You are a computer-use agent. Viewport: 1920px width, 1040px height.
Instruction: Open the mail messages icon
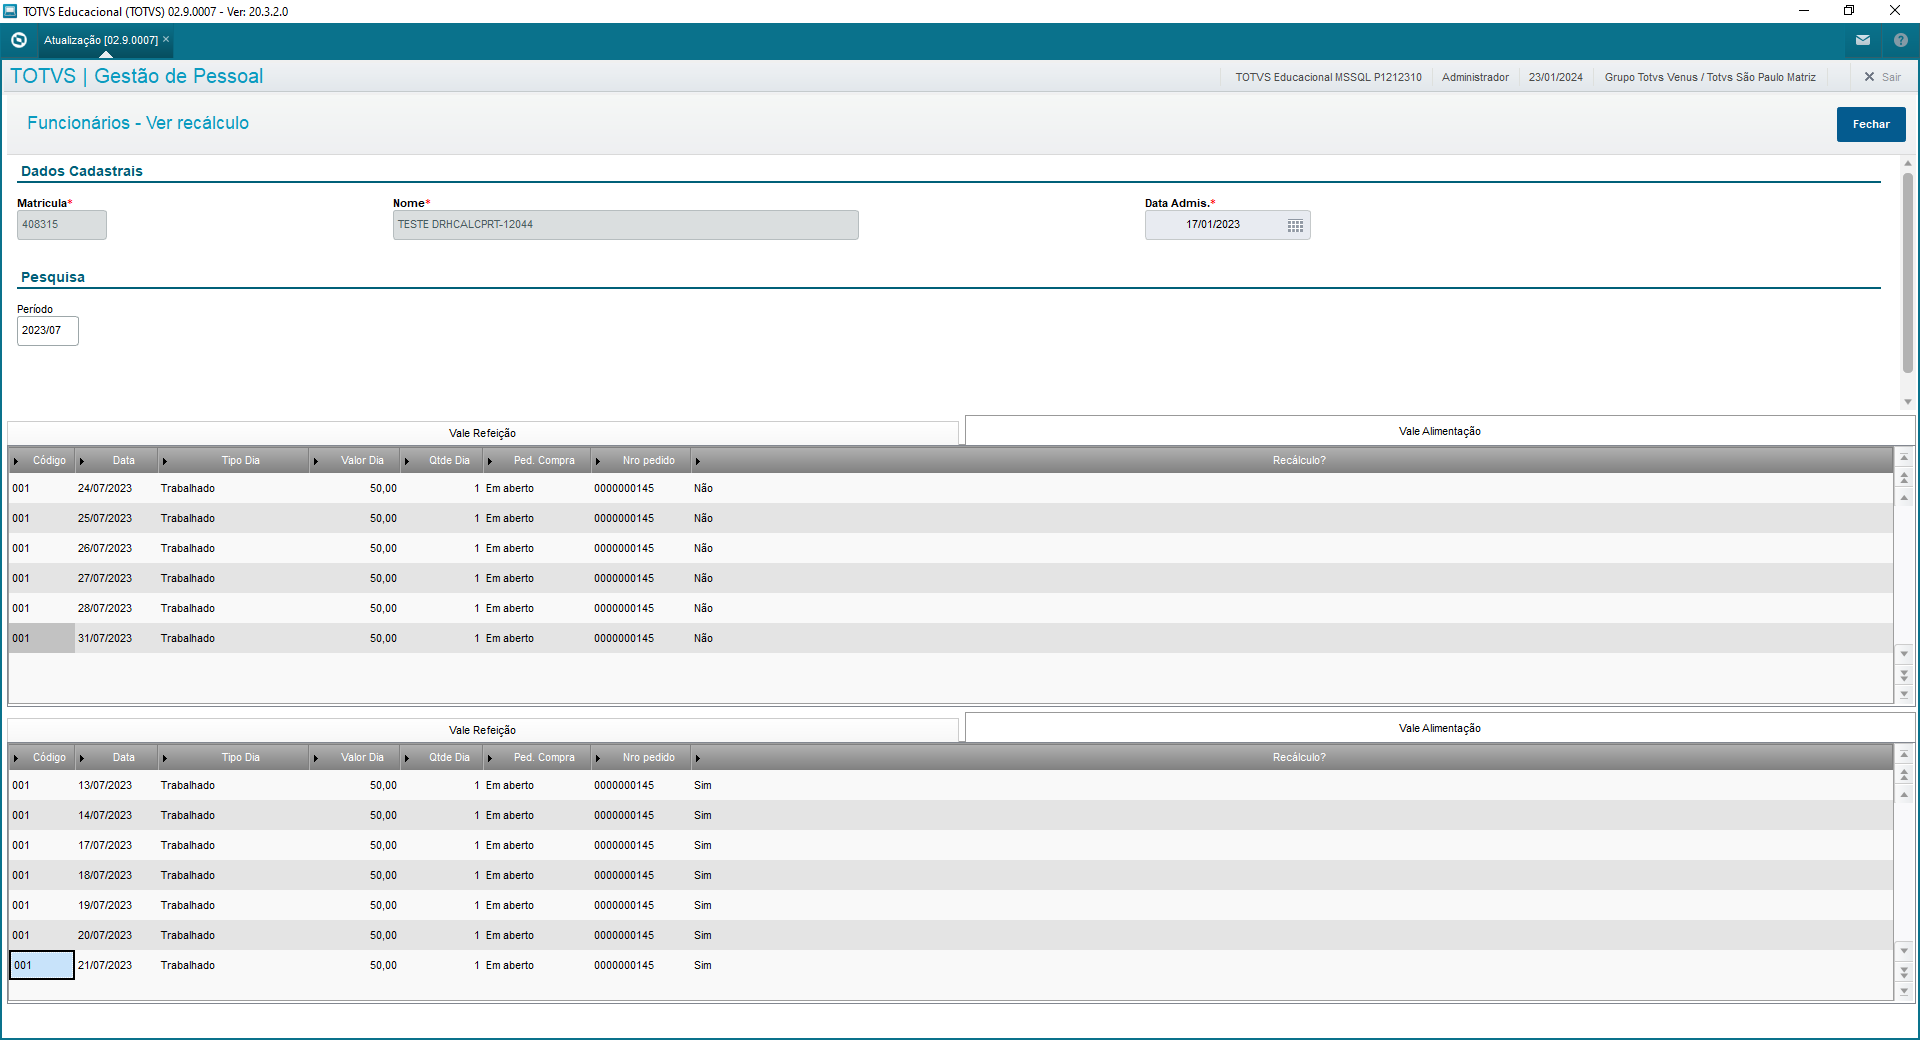[1863, 40]
